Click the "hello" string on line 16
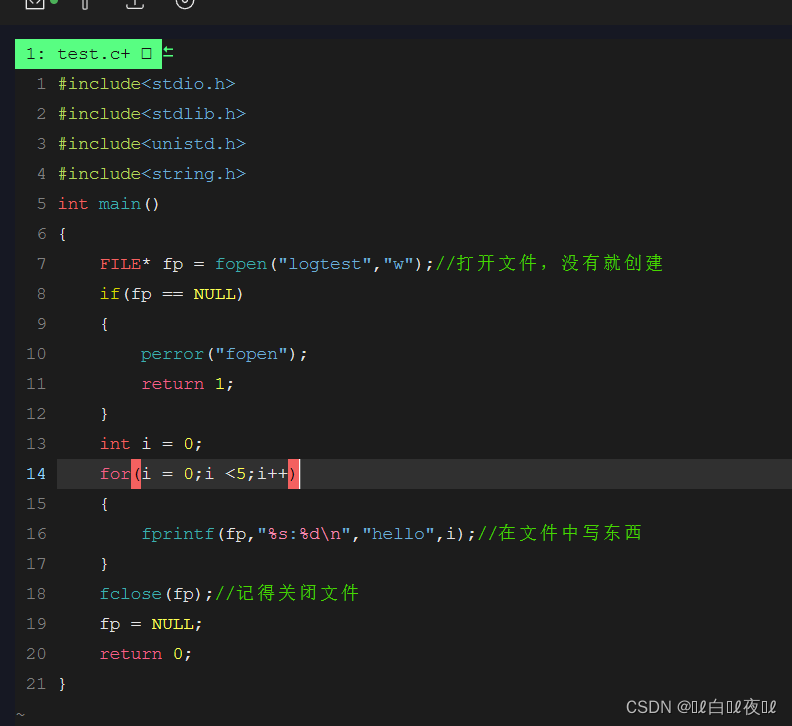 (x=399, y=534)
